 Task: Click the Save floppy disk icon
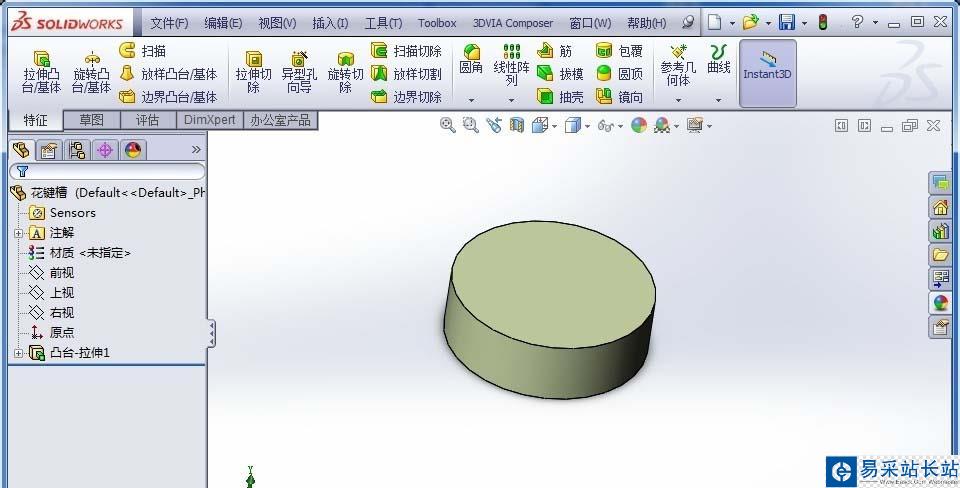pos(787,23)
